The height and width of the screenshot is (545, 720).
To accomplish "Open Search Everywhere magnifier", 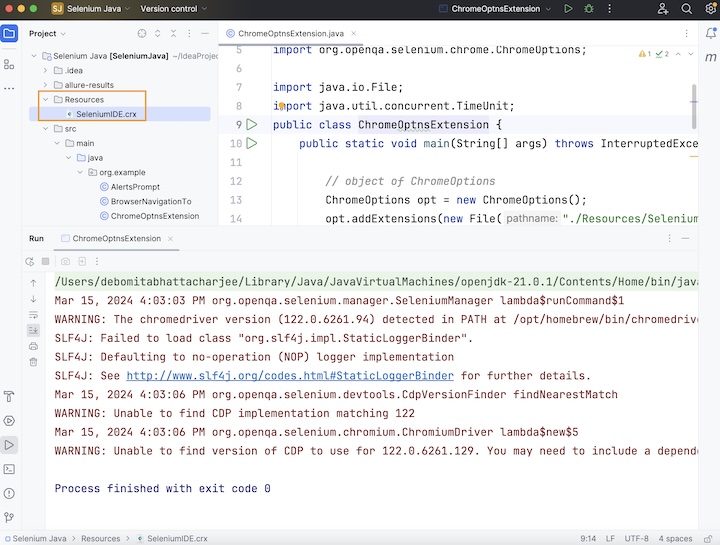I will click(x=686, y=9).
